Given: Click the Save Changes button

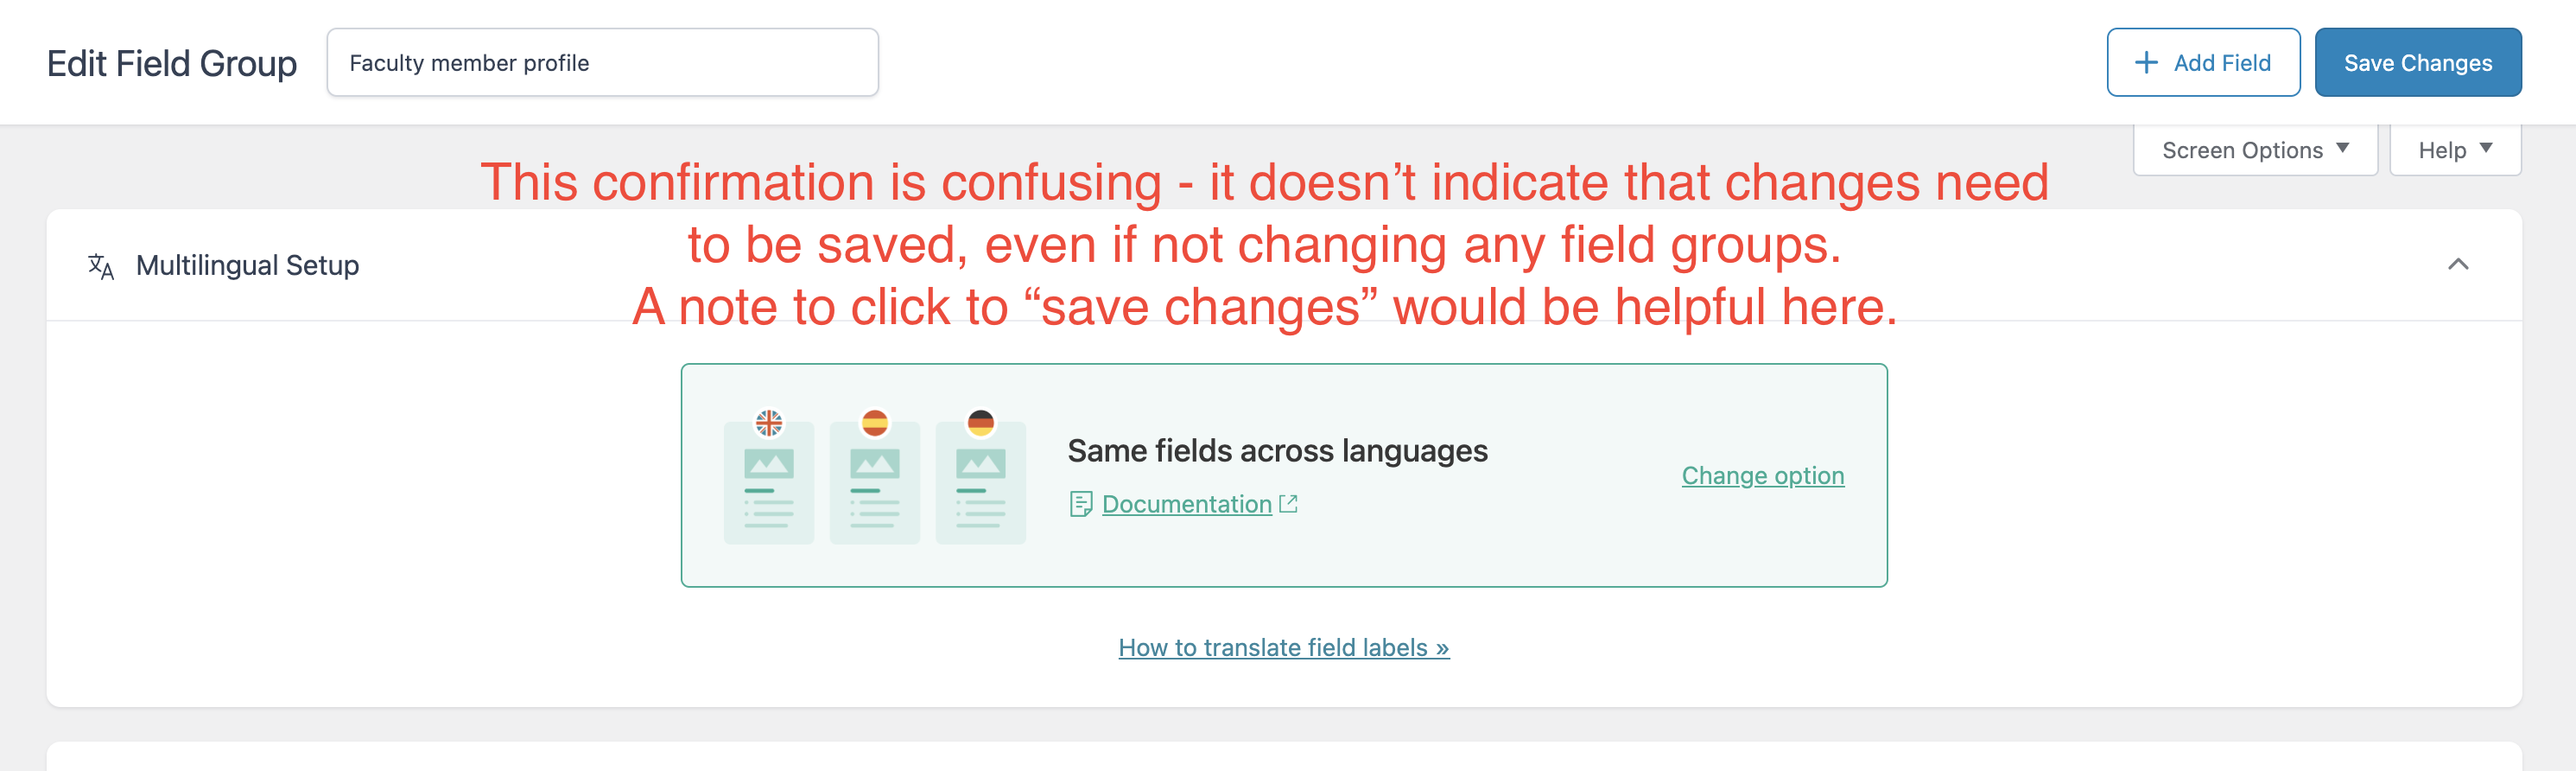Looking at the screenshot, I should (2417, 63).
